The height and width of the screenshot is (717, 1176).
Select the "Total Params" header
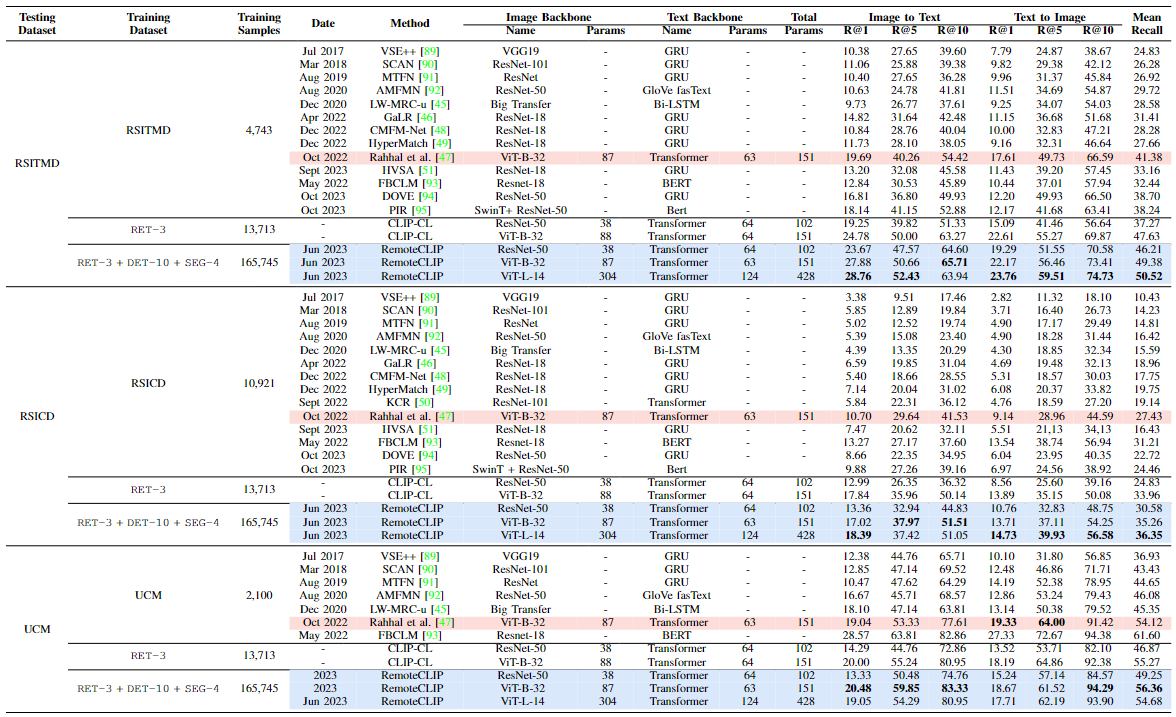(x=803, y=24)
